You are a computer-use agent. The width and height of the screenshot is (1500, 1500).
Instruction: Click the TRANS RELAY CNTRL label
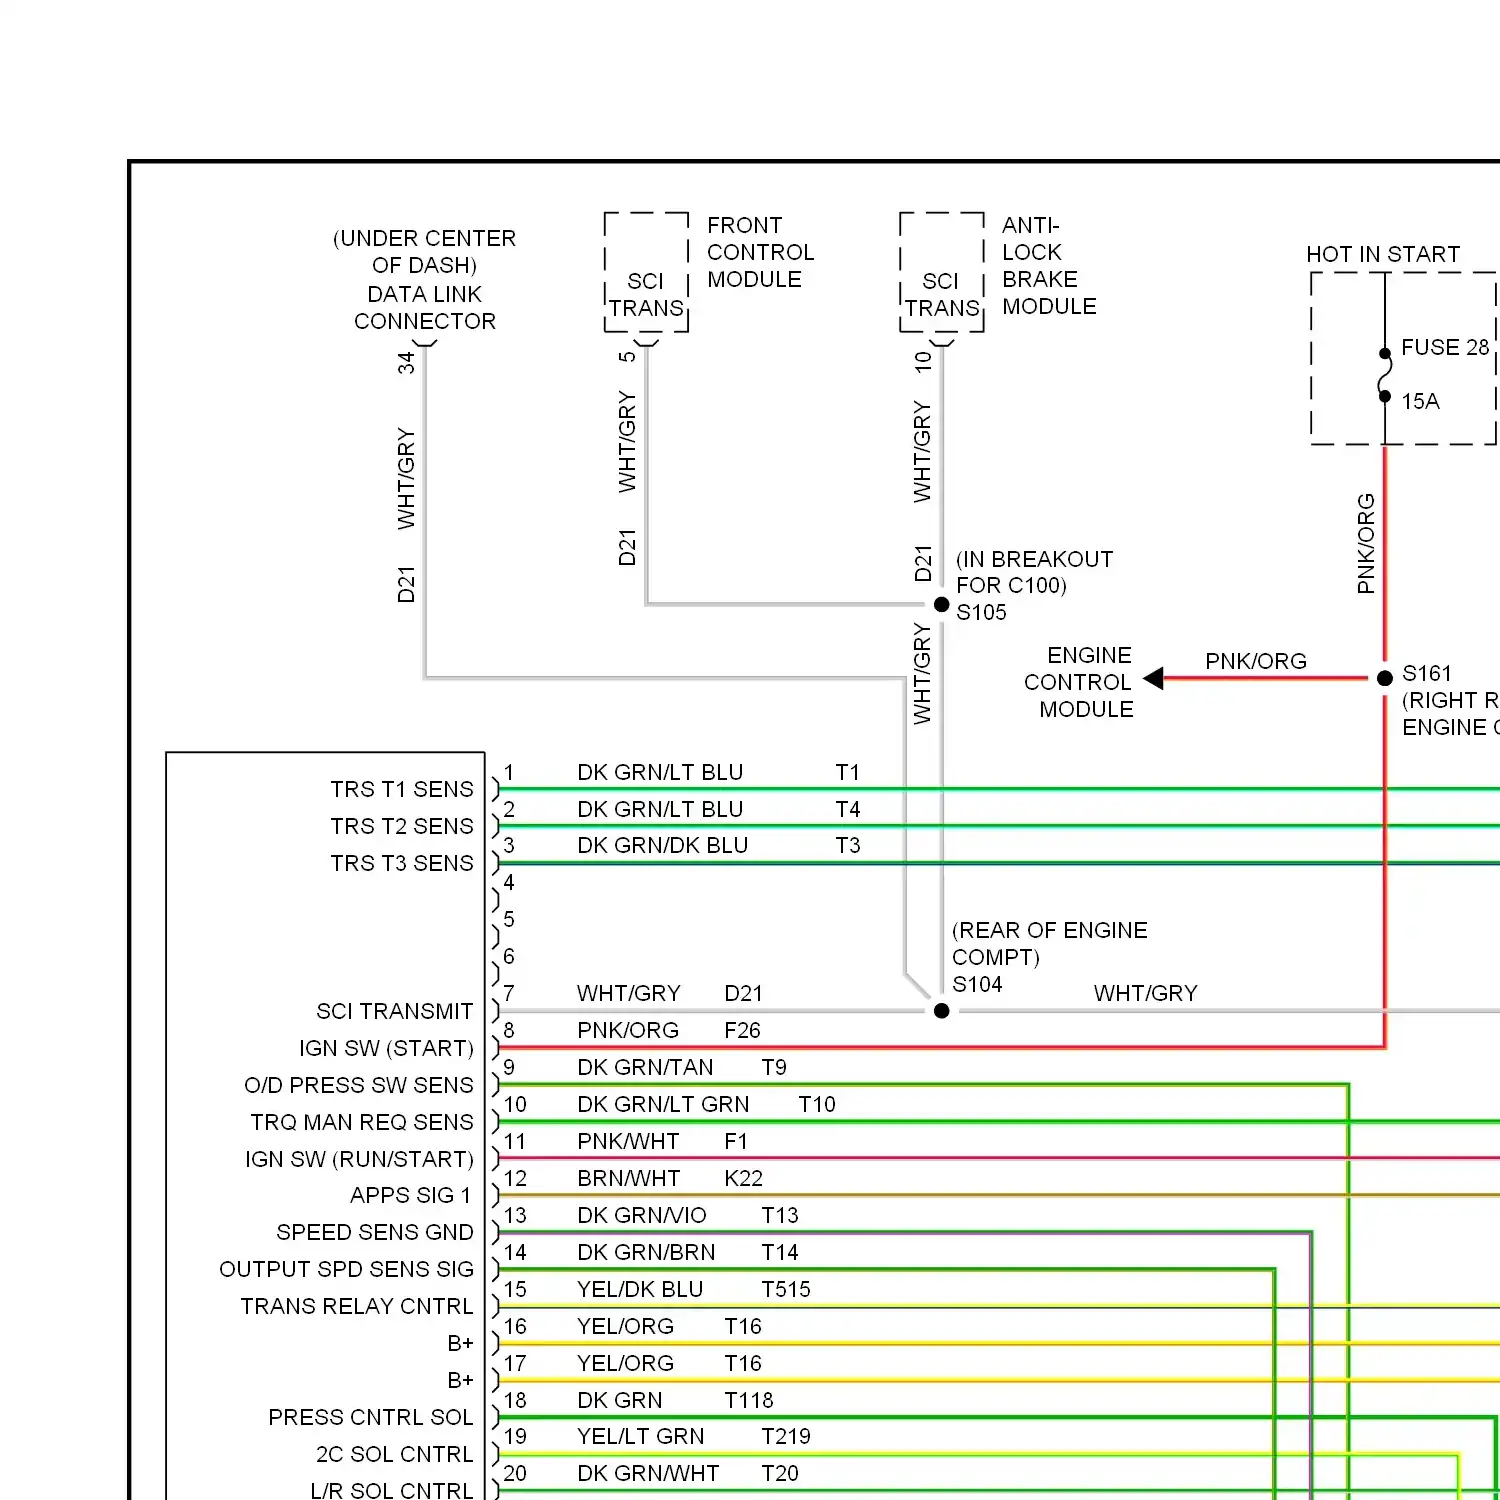coord(357,1306)
